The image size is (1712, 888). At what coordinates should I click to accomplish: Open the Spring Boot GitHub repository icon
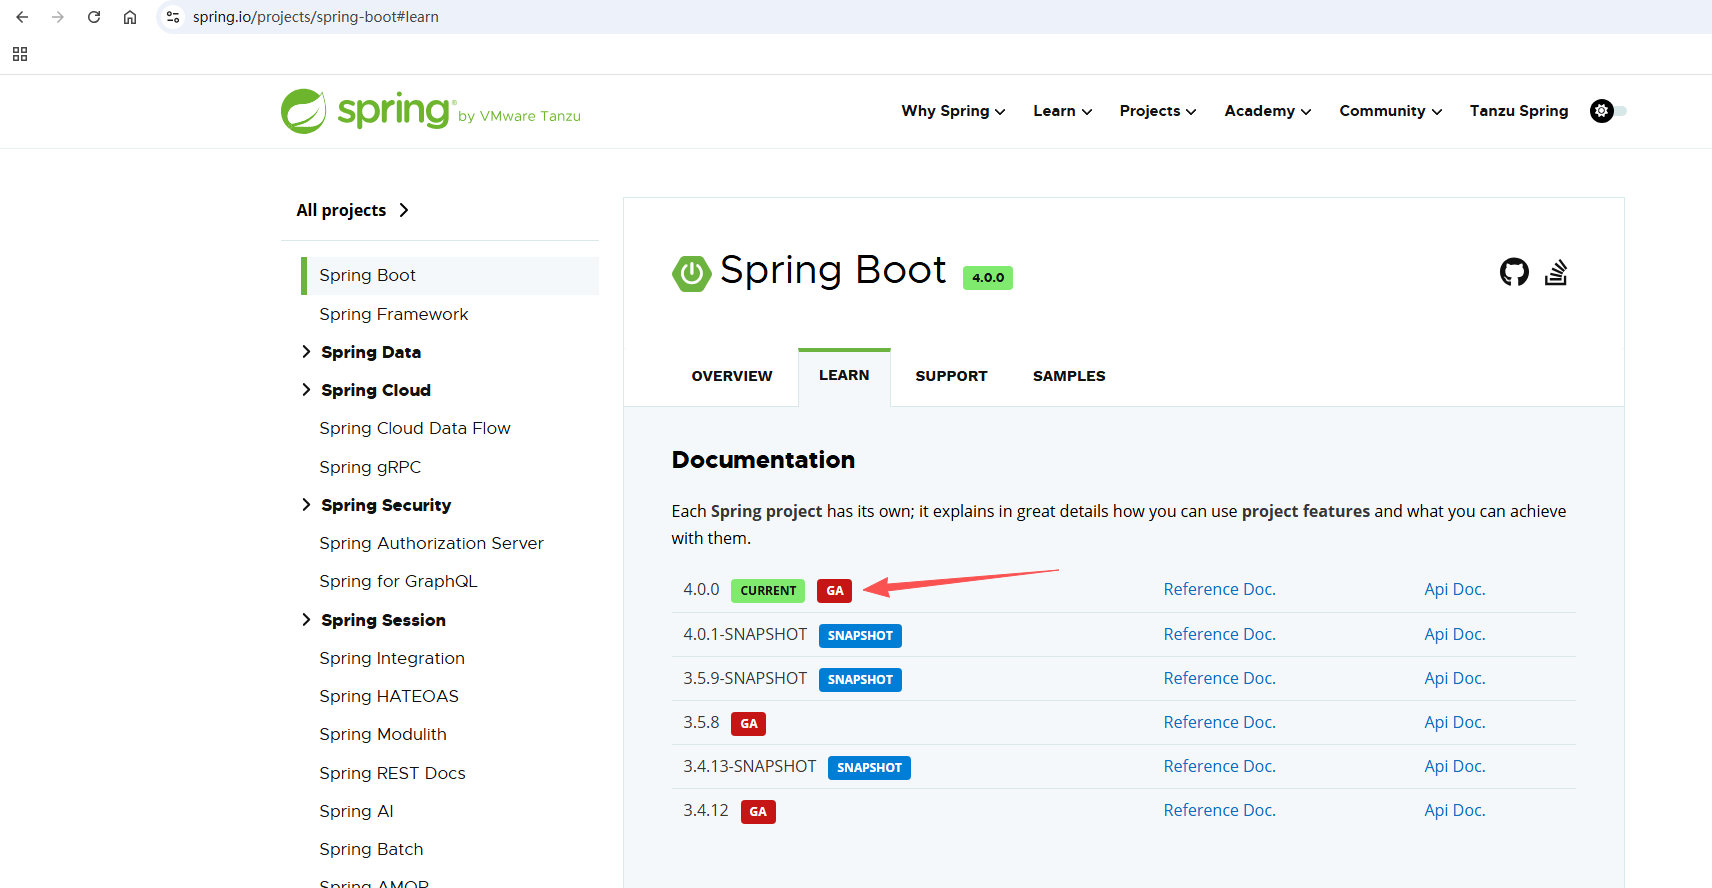1514,272
